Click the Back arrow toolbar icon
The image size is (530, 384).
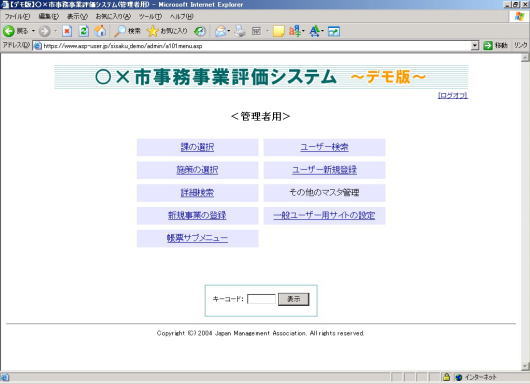tap(8, 31)
